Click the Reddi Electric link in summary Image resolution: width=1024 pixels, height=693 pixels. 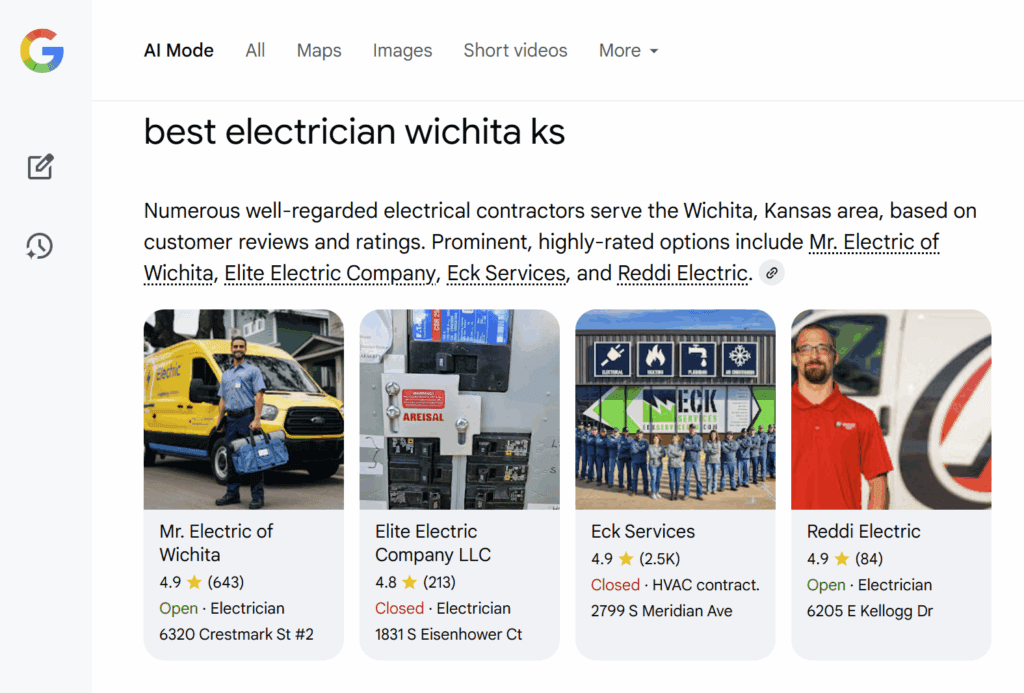[x=682, y=273]
